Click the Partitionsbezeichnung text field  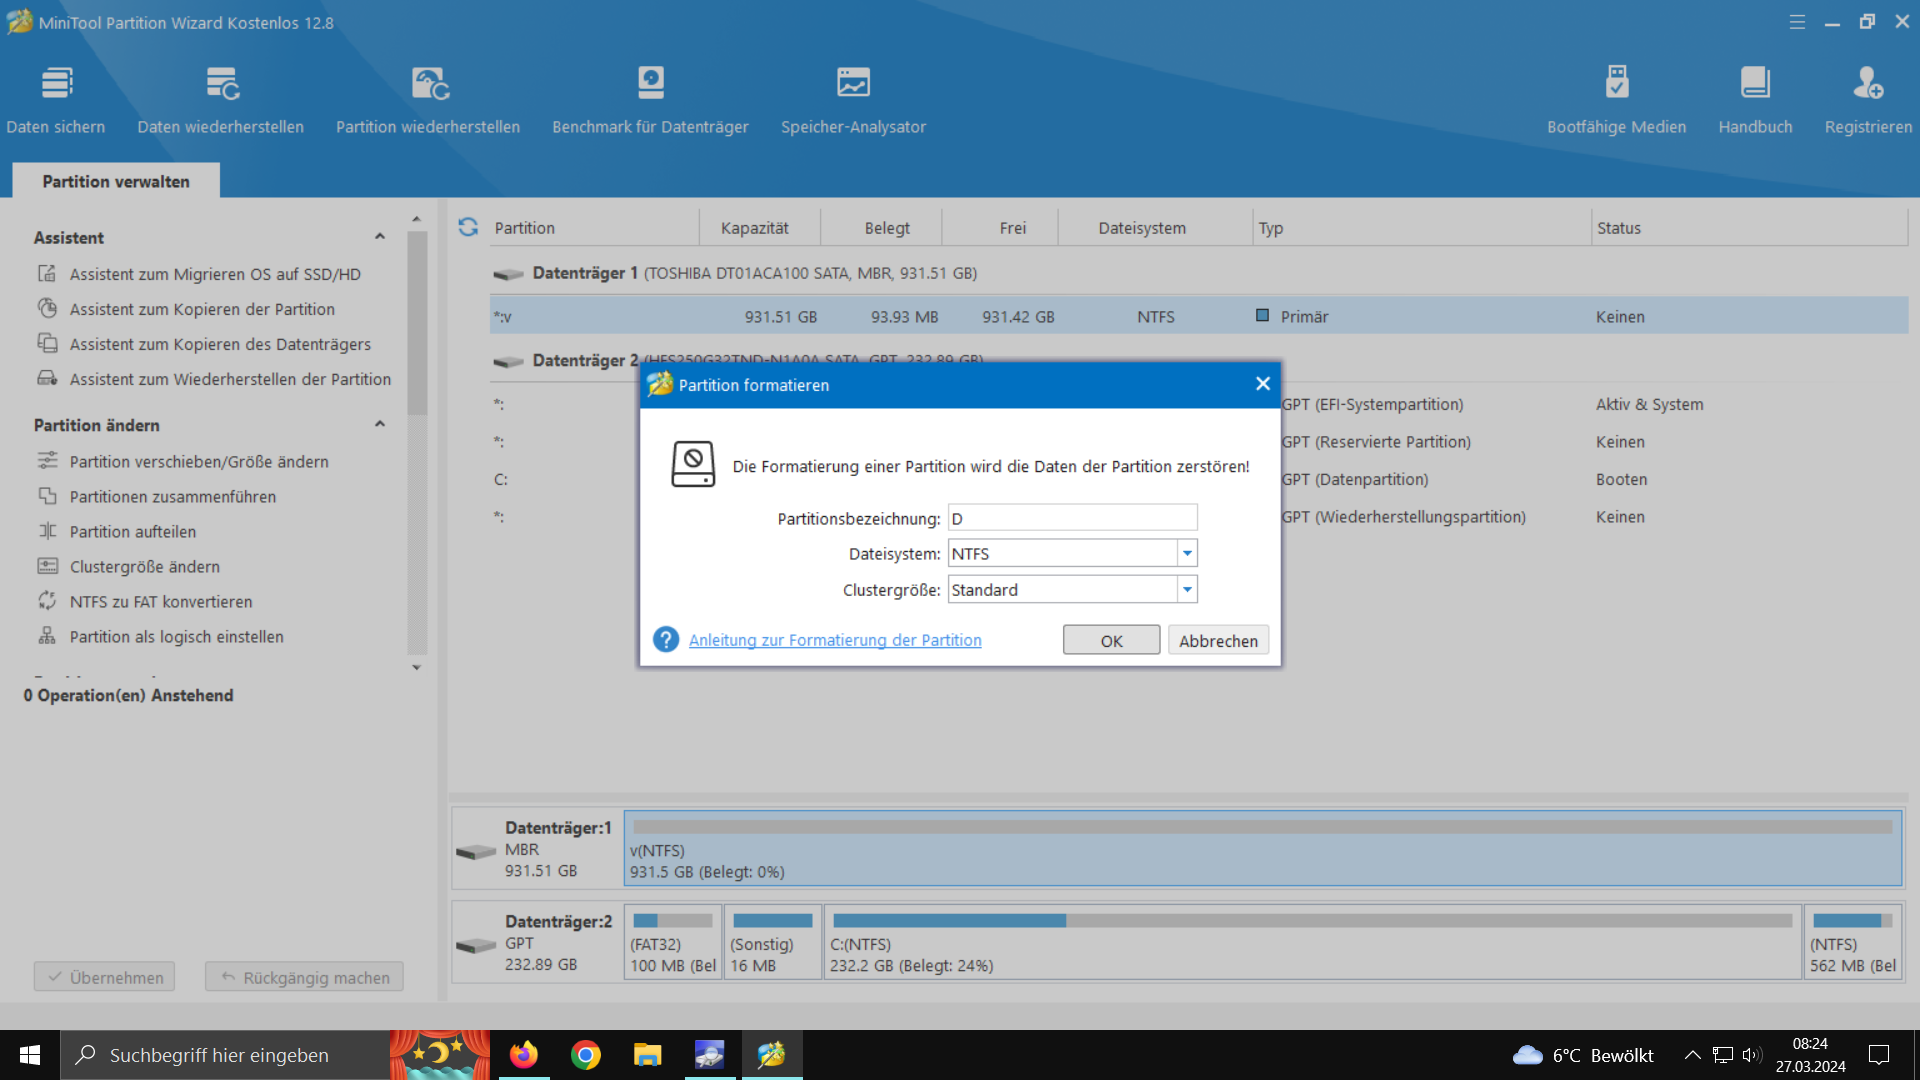1072,518
